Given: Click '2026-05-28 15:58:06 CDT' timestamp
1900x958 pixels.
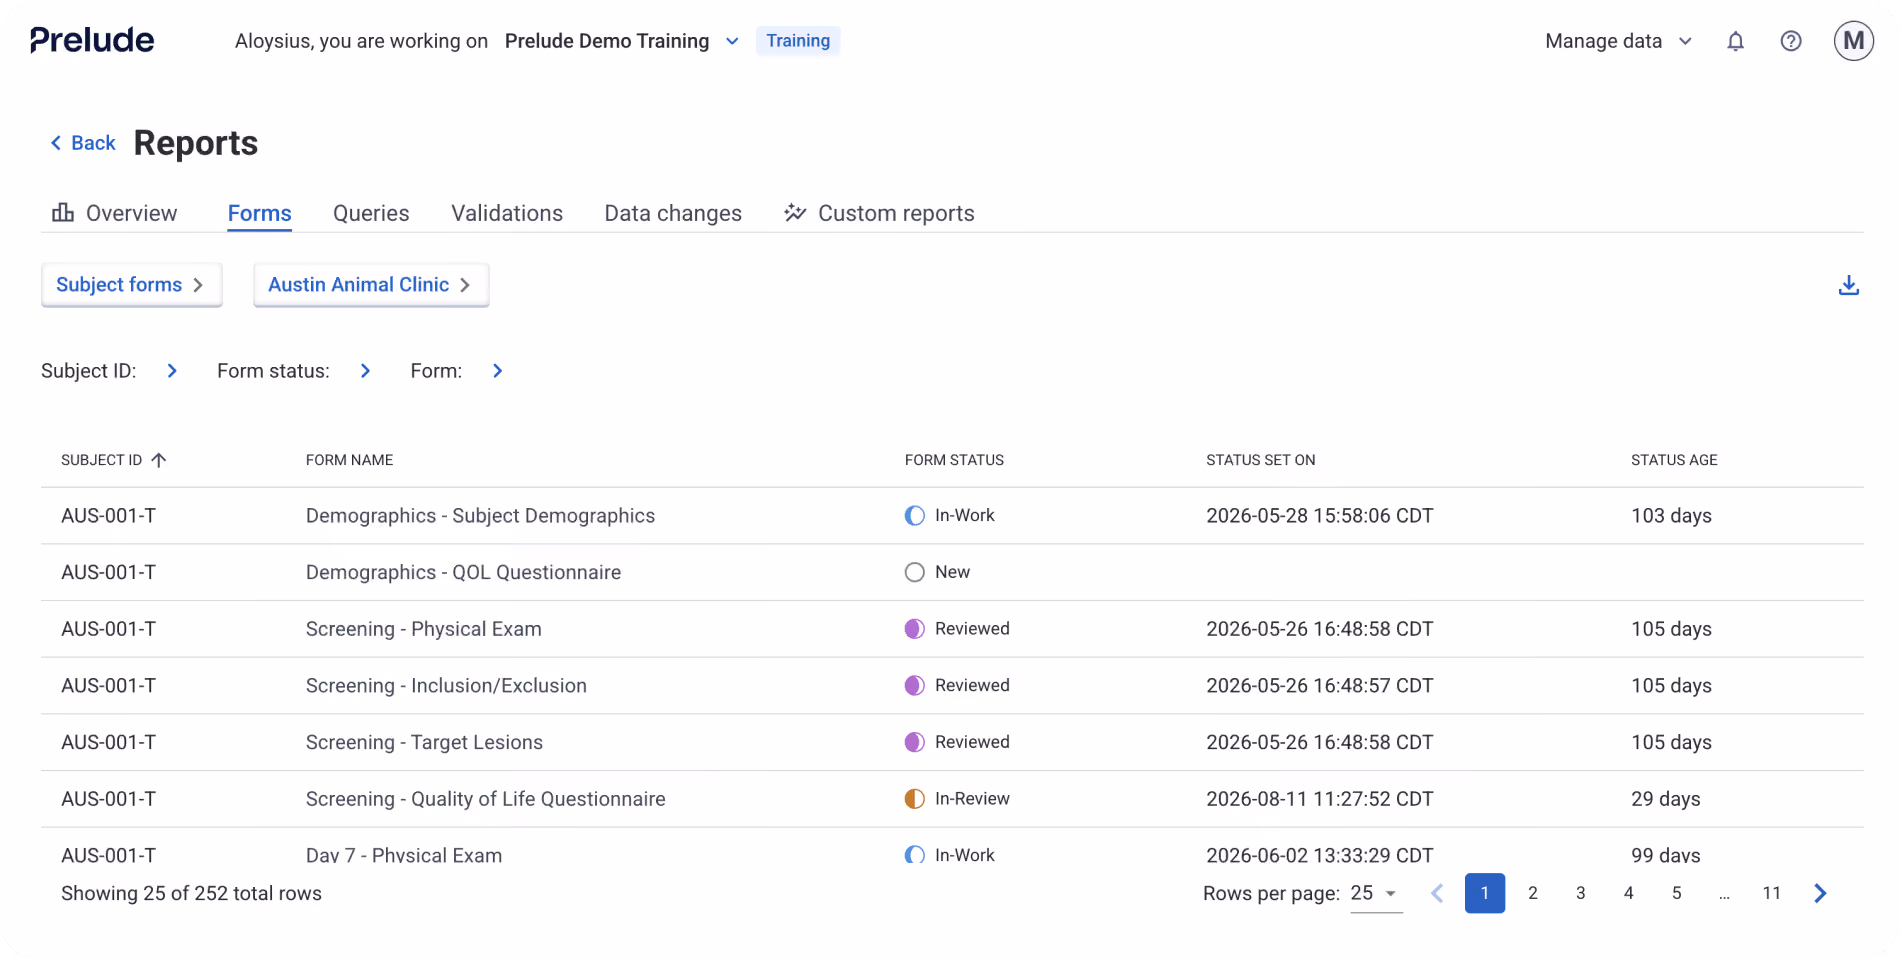Looking at the screenshot, I should click(1319, 516).
